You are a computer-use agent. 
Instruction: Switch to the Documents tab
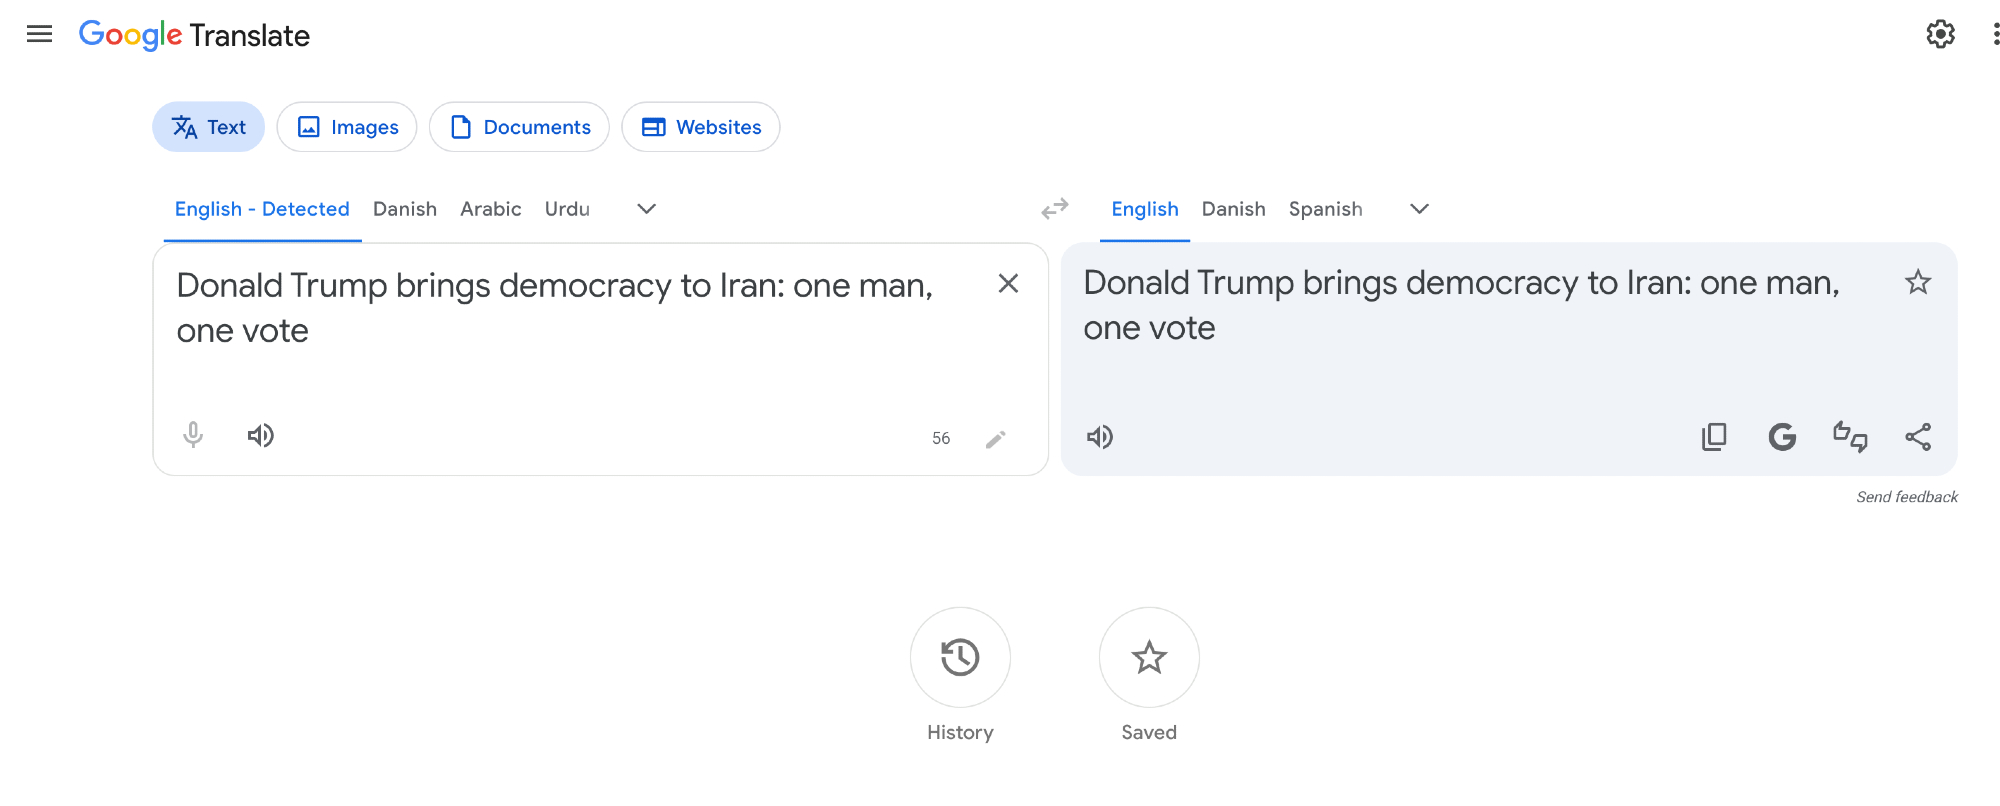pos(519,127)
